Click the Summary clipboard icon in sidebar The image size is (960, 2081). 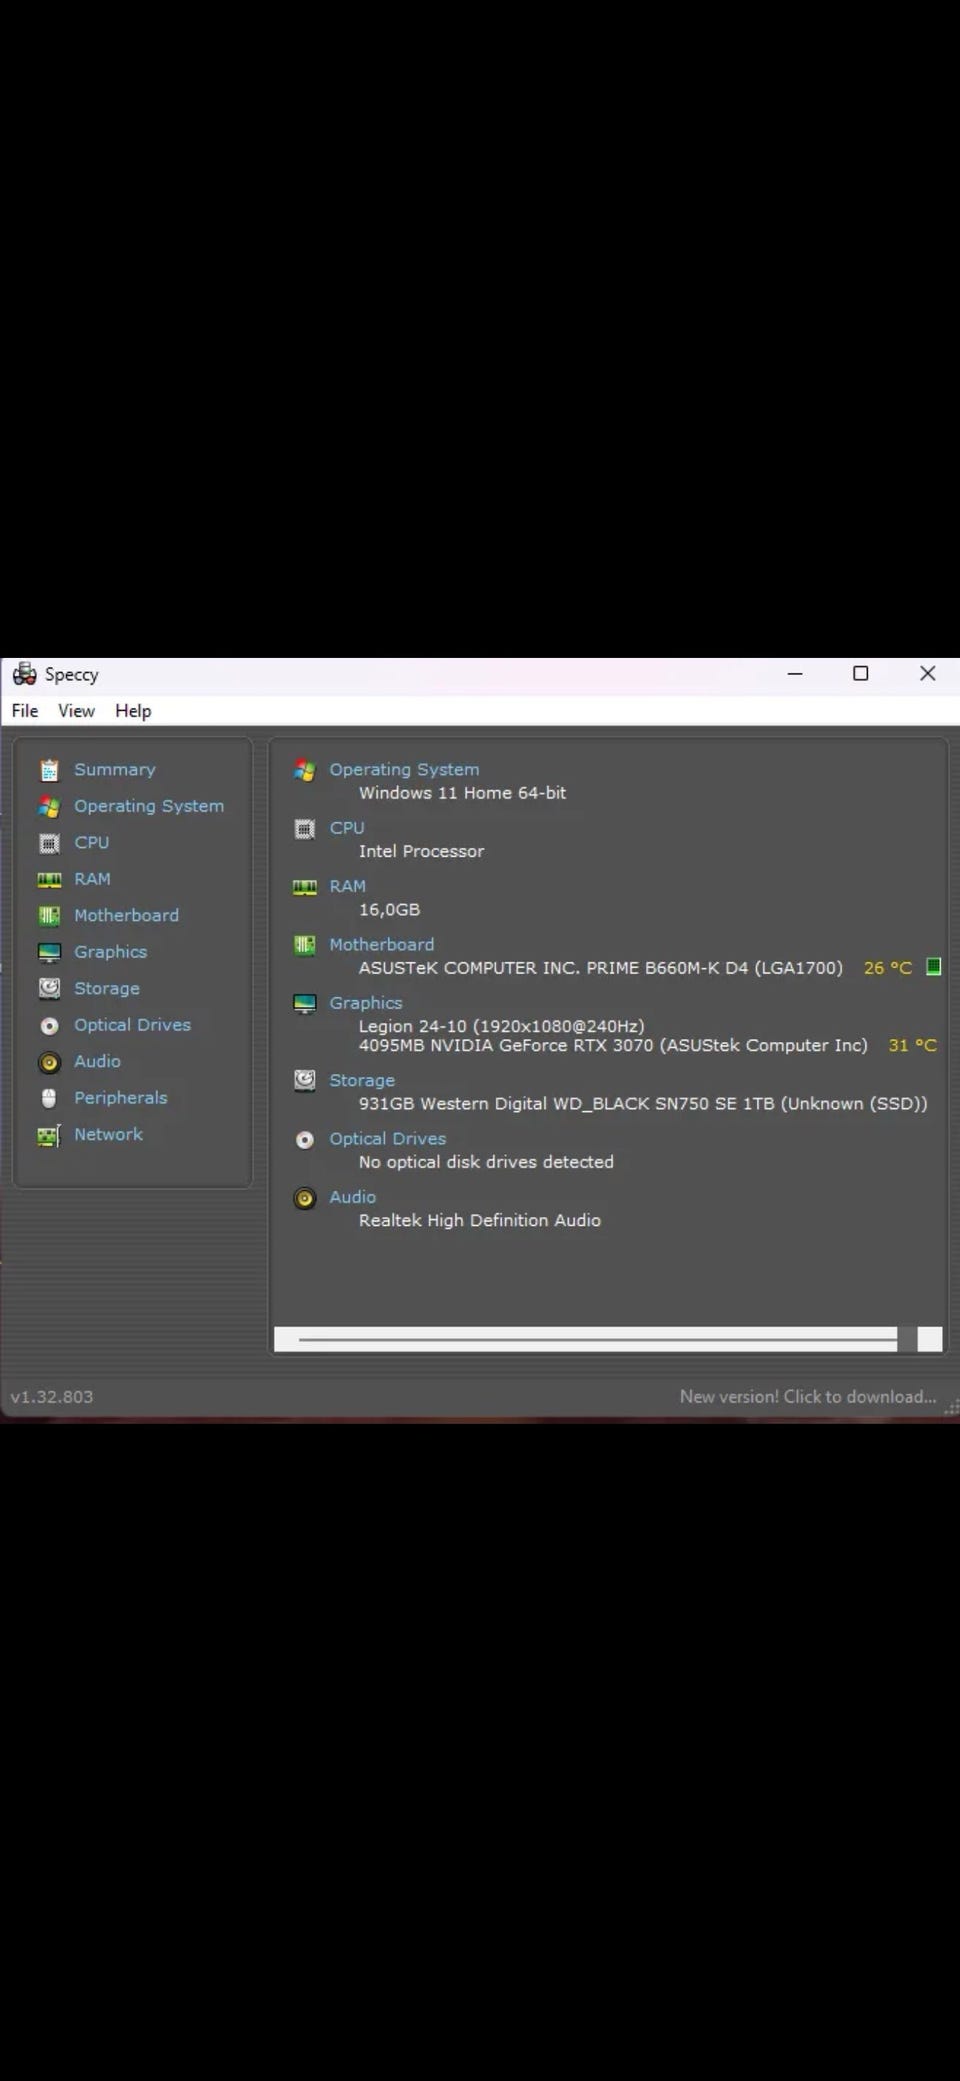pos(49,770)
